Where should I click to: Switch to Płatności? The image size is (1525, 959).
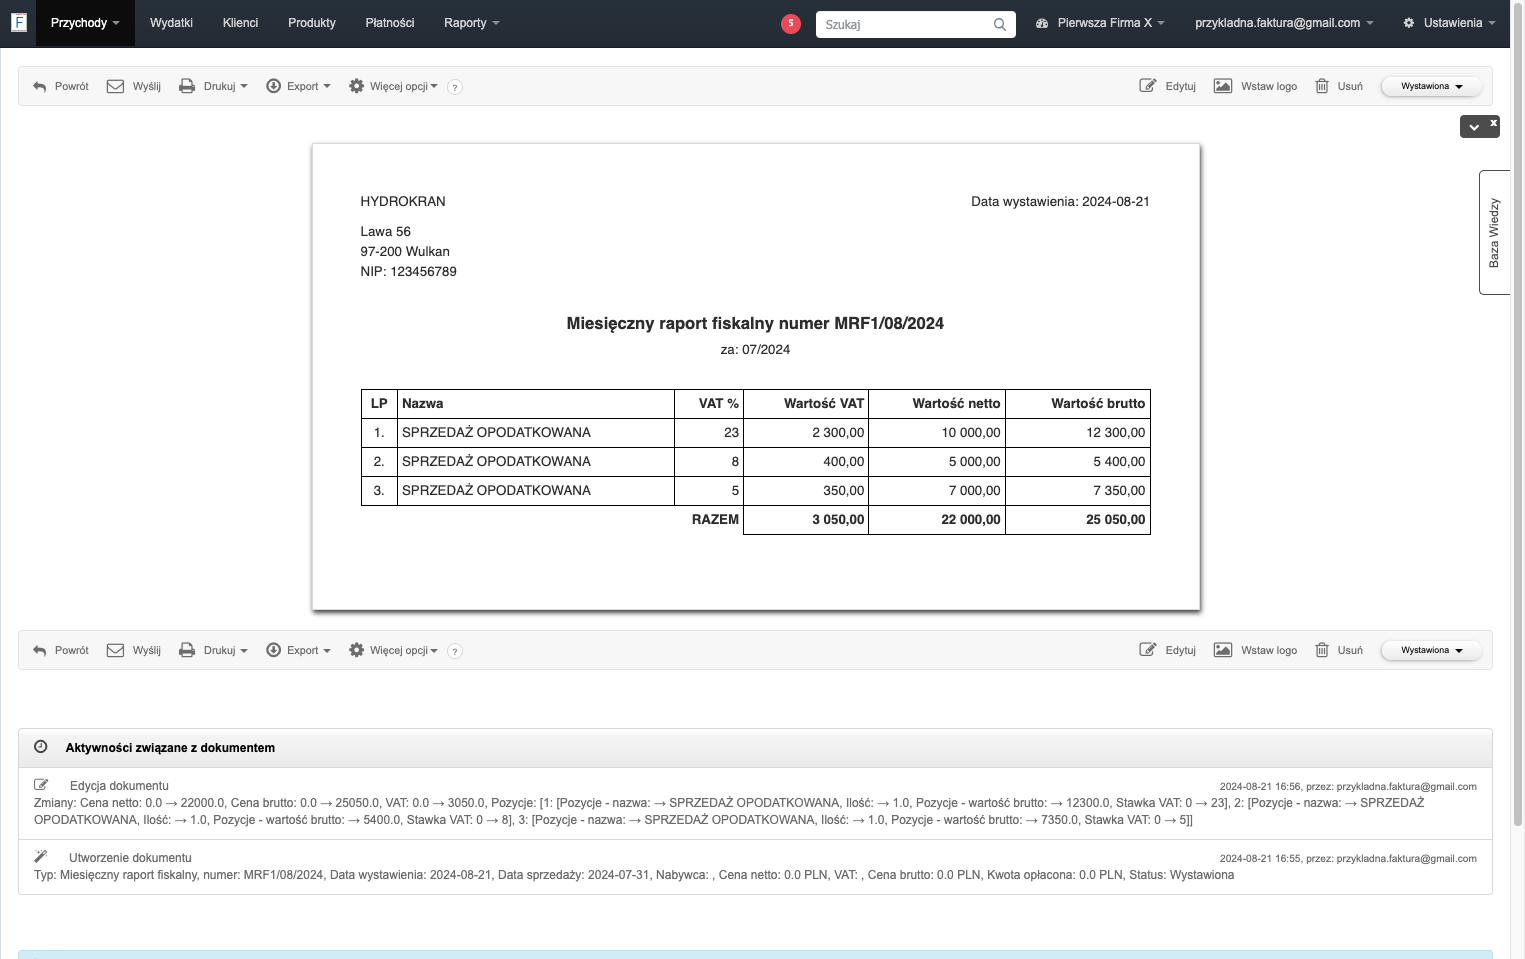[x=390, y=23]
